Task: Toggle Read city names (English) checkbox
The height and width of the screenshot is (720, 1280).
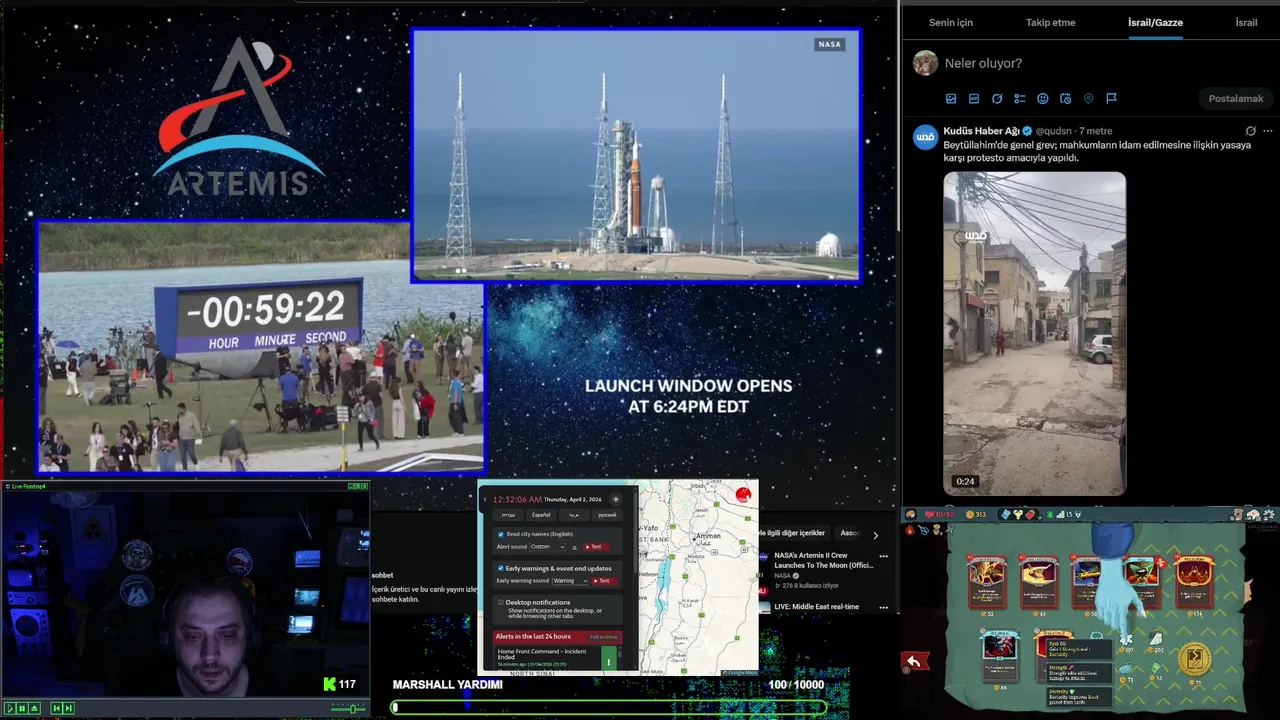Action: click(501, 534)
